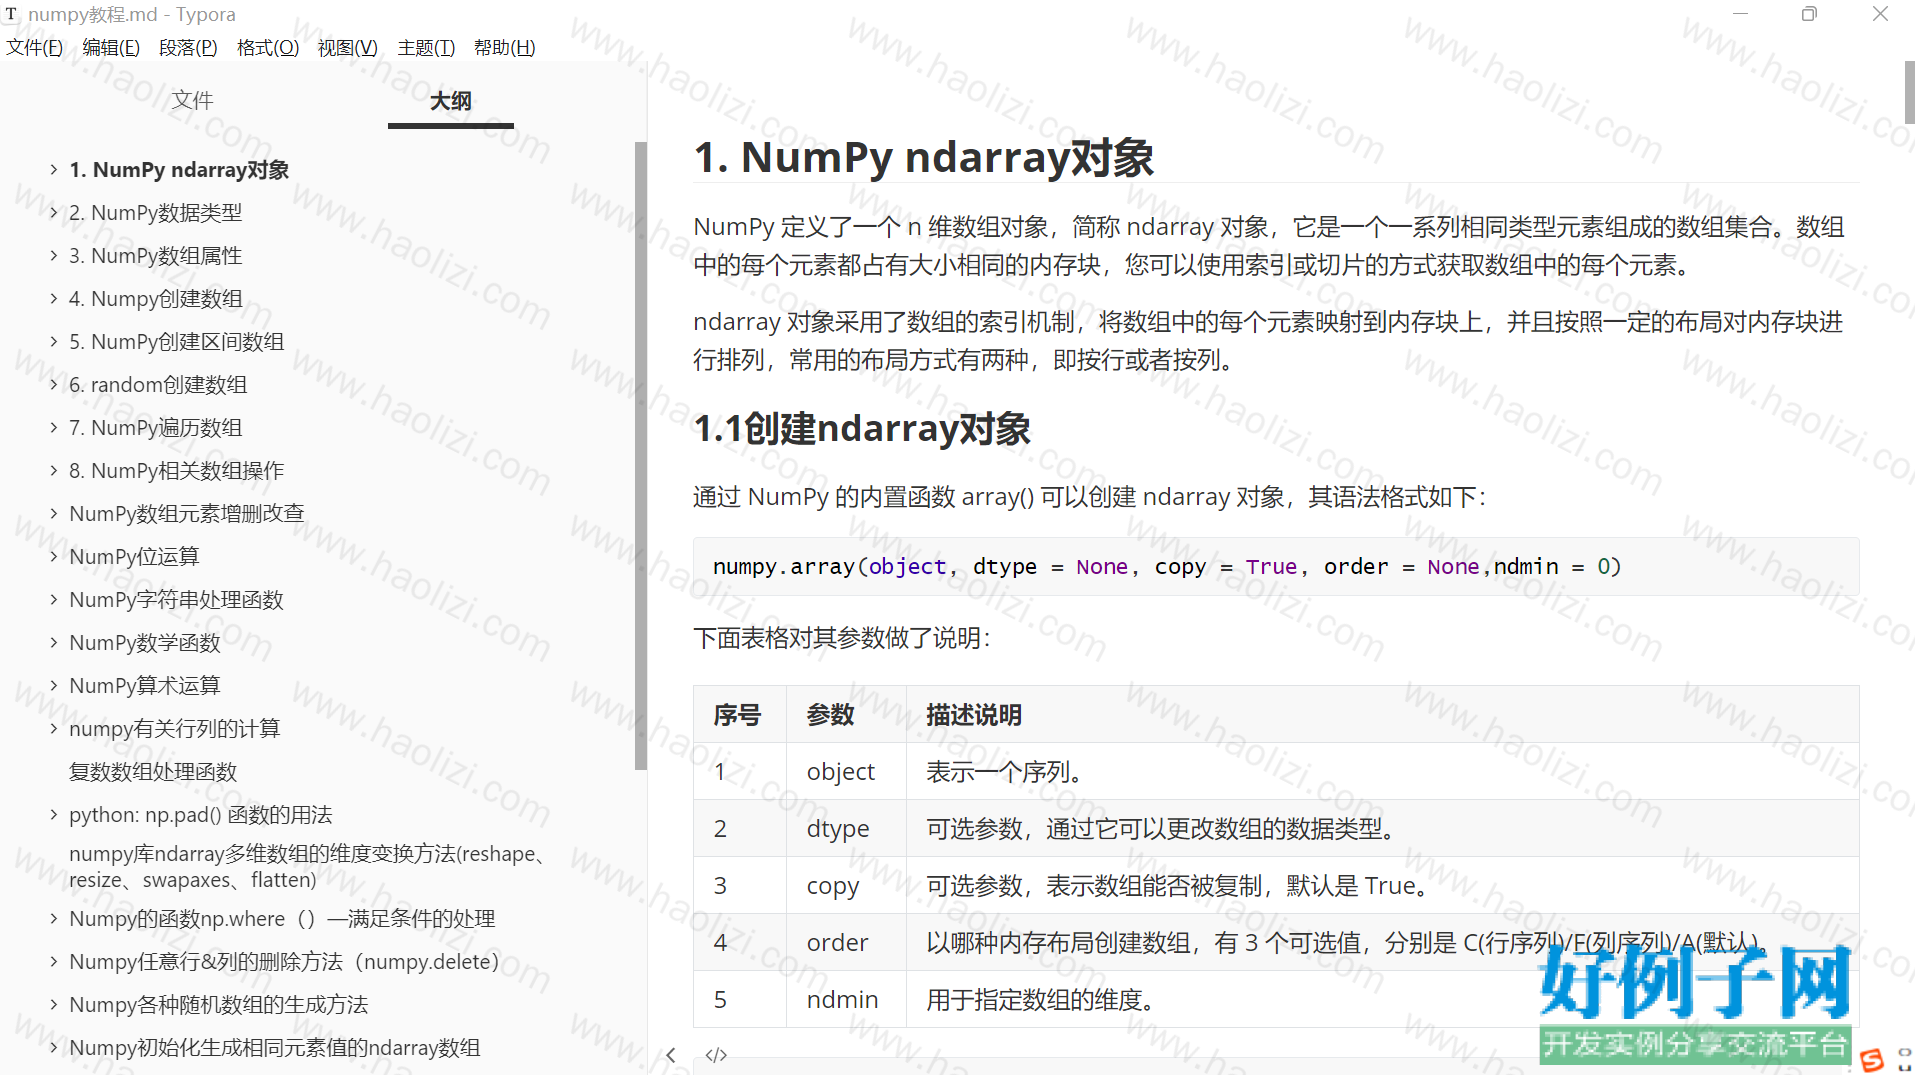Expand the 'NumPy位运算' outline section

[54, 557]
